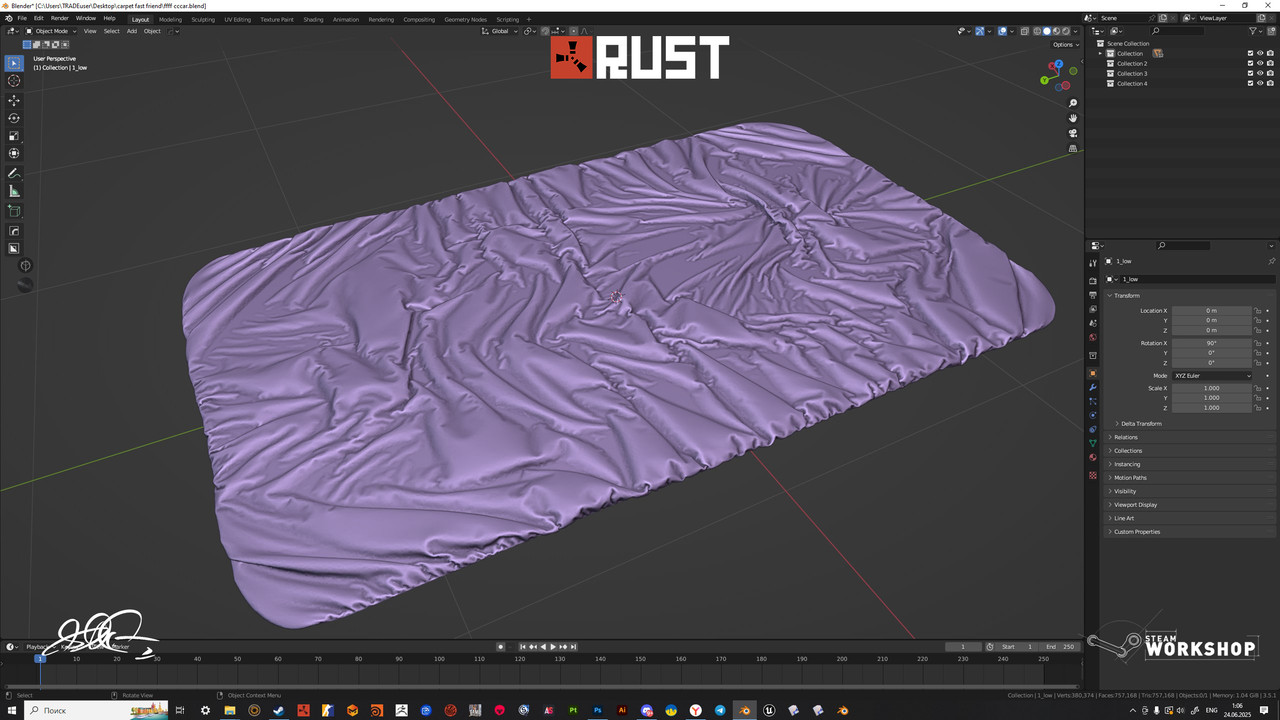Expand the Collection tree item arrow
The image size is (1280, 720).
tap(1101, 53)
